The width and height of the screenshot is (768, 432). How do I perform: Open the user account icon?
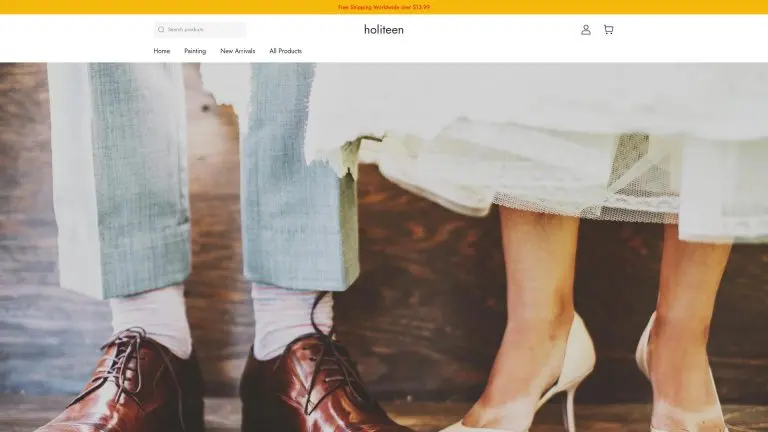(x=586, y=30)
